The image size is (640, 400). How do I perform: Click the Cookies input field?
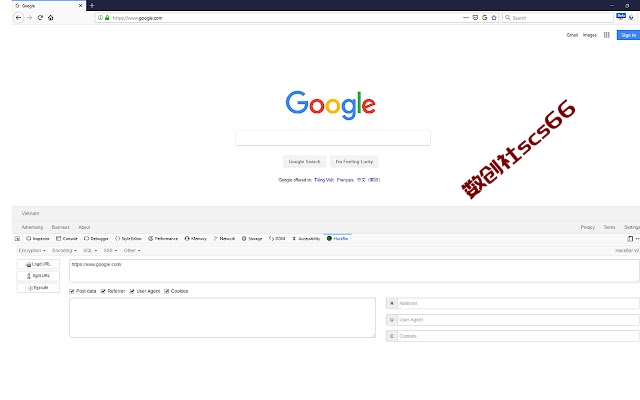(518, 336)
